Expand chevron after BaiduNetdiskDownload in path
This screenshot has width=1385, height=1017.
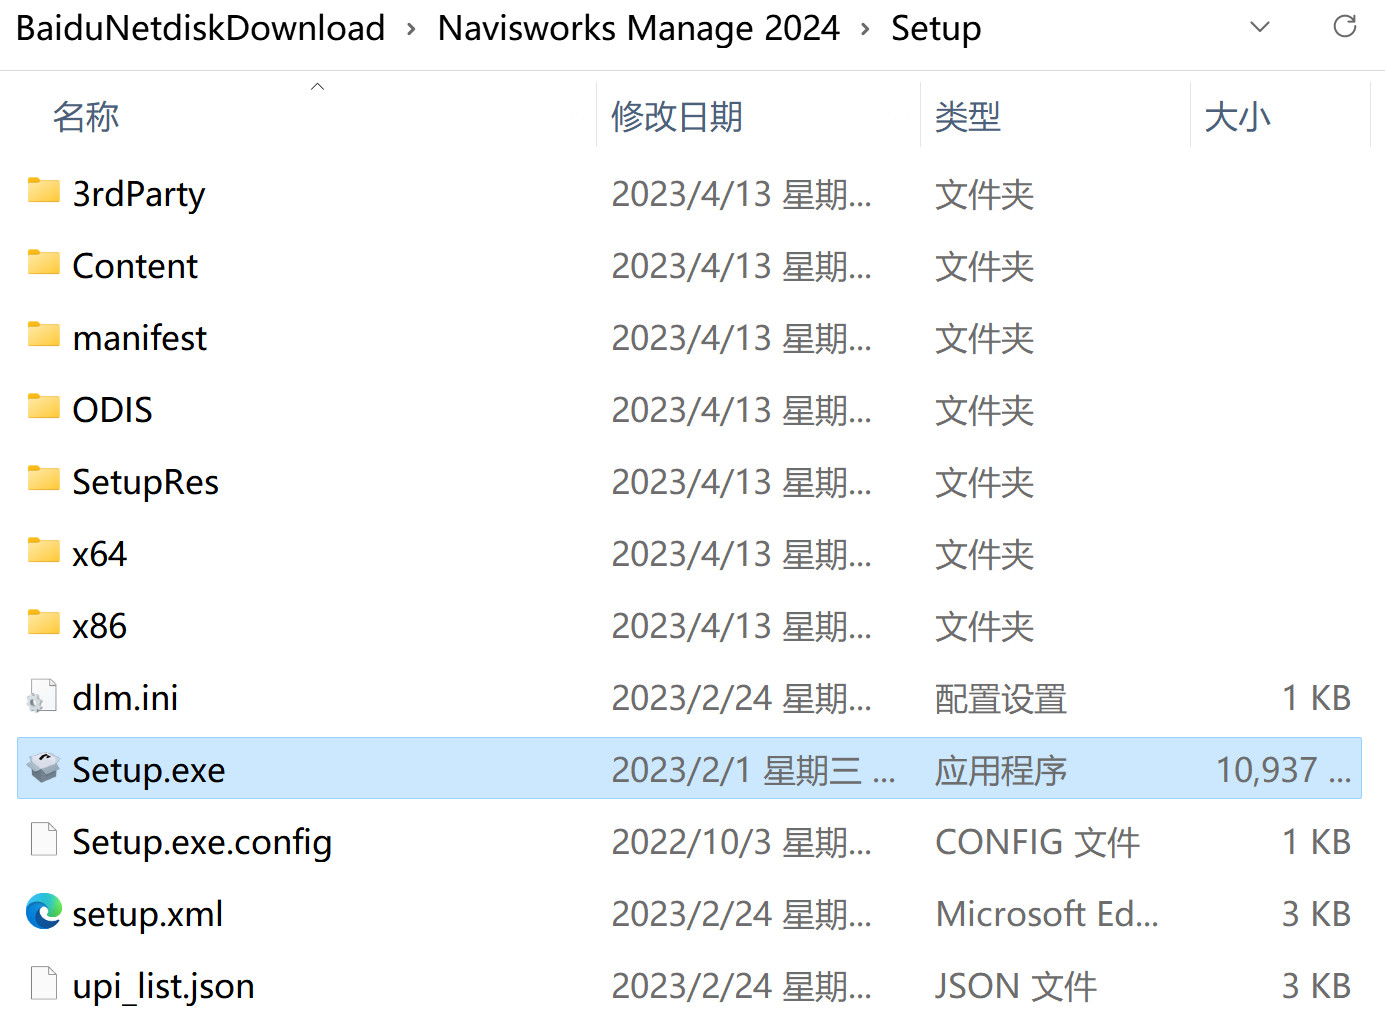pos(411,29)
